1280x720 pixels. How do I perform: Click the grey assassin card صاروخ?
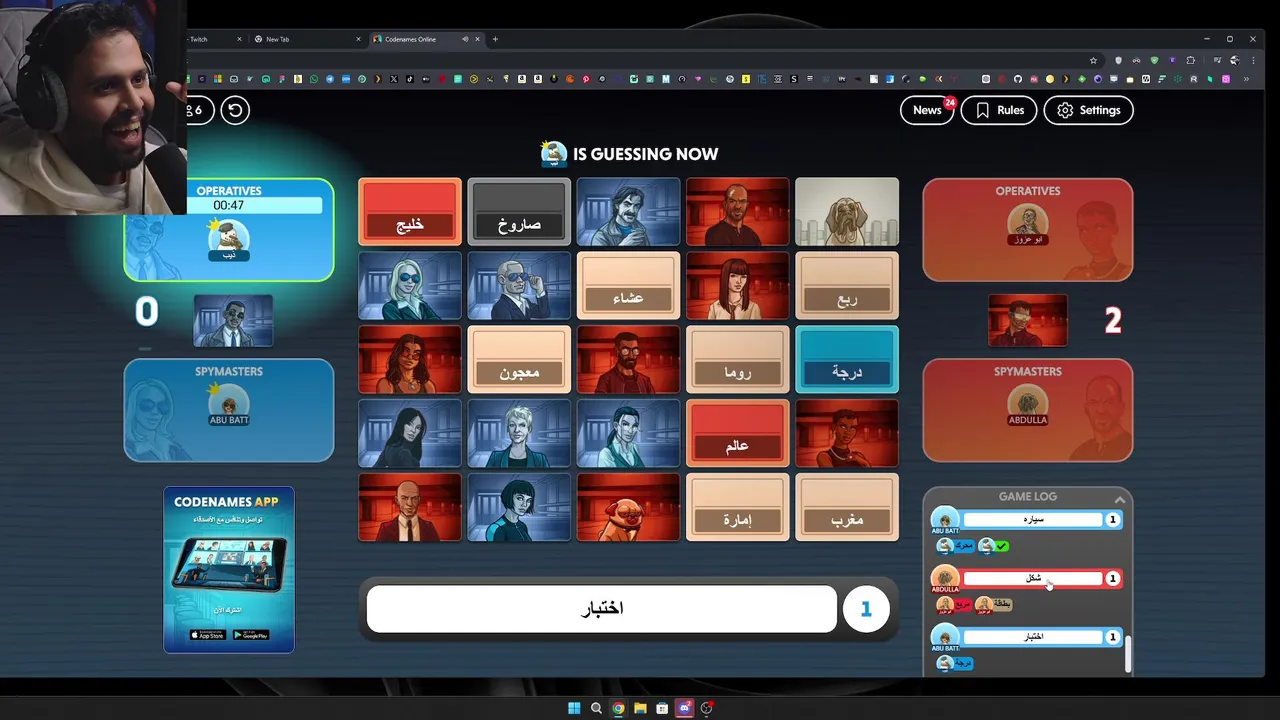[x=519, y=212]
